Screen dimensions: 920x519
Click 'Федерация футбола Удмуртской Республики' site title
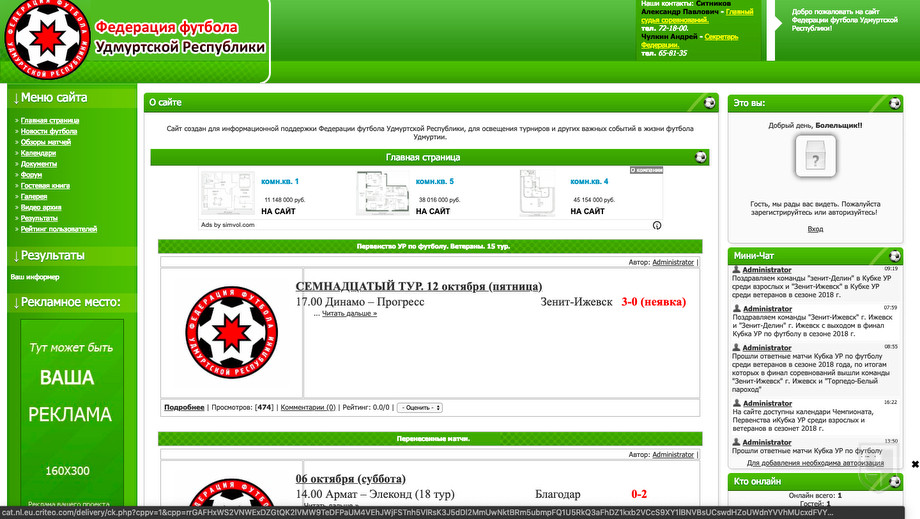tap(180, 37)
